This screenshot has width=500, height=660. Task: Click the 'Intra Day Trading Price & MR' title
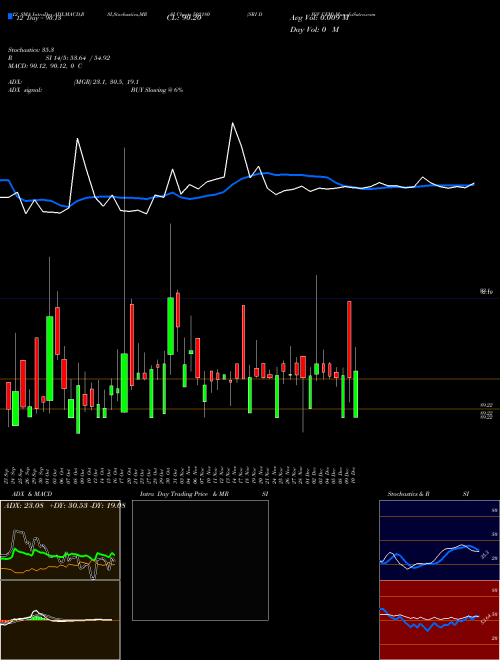[x=184, y=494]
